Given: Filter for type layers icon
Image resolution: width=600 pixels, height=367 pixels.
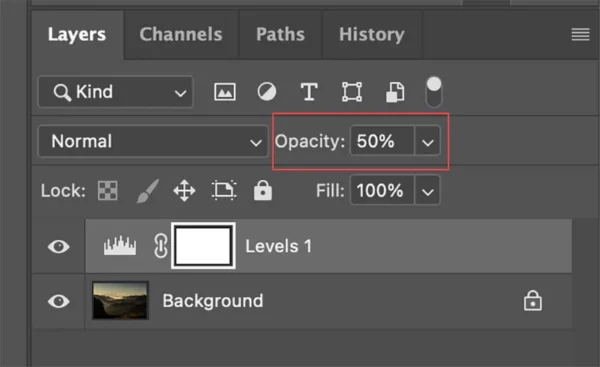Looking at the screenshot, I should (x=309, y=92).
